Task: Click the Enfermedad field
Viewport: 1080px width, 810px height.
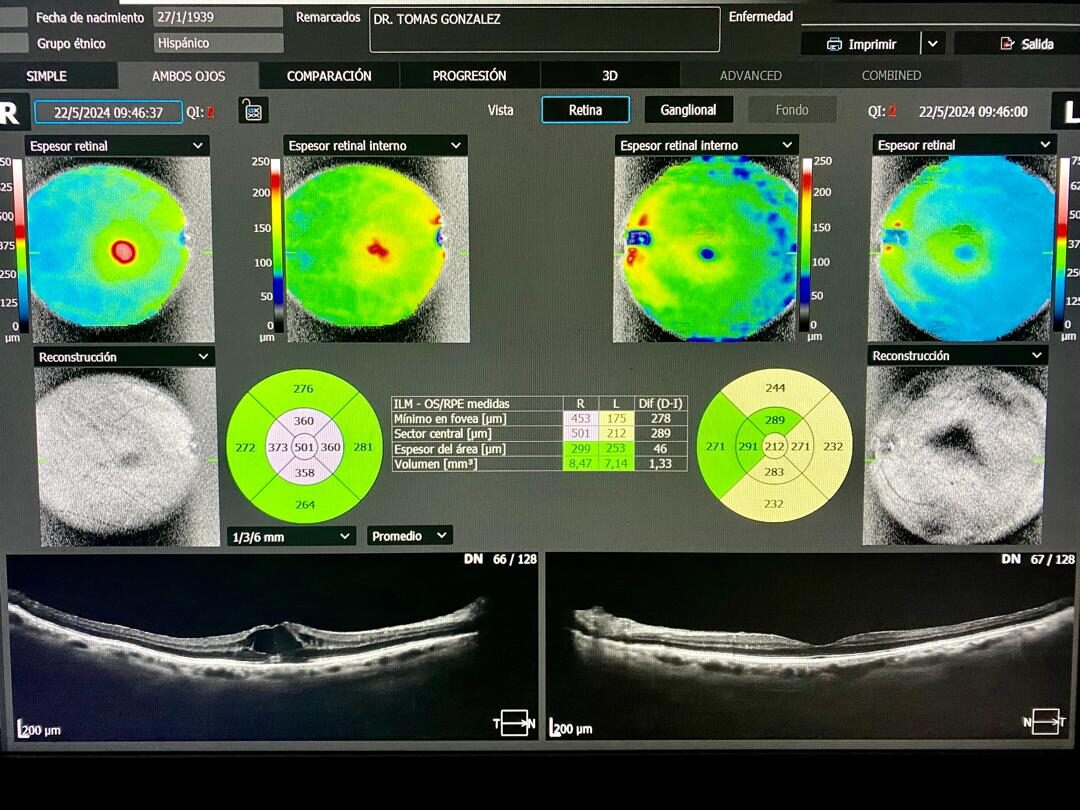Action: click(940, 17)
